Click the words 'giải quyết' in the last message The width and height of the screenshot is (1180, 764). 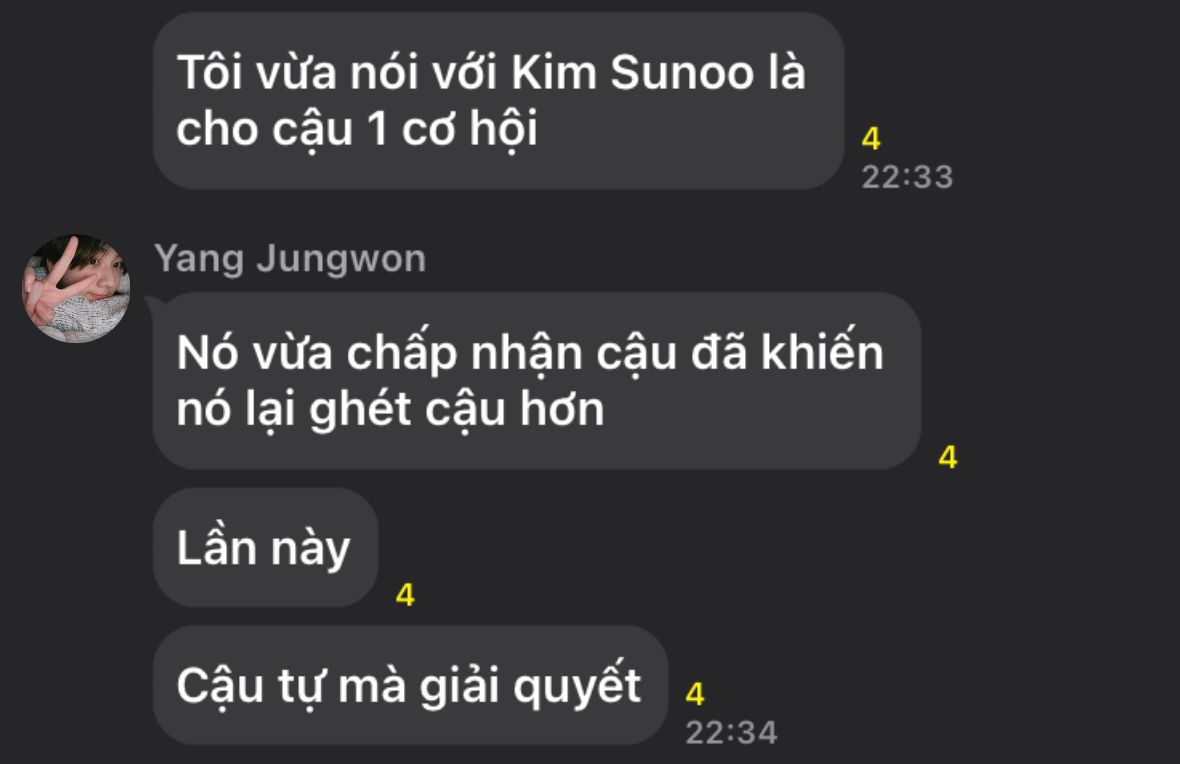pos(530,686)
